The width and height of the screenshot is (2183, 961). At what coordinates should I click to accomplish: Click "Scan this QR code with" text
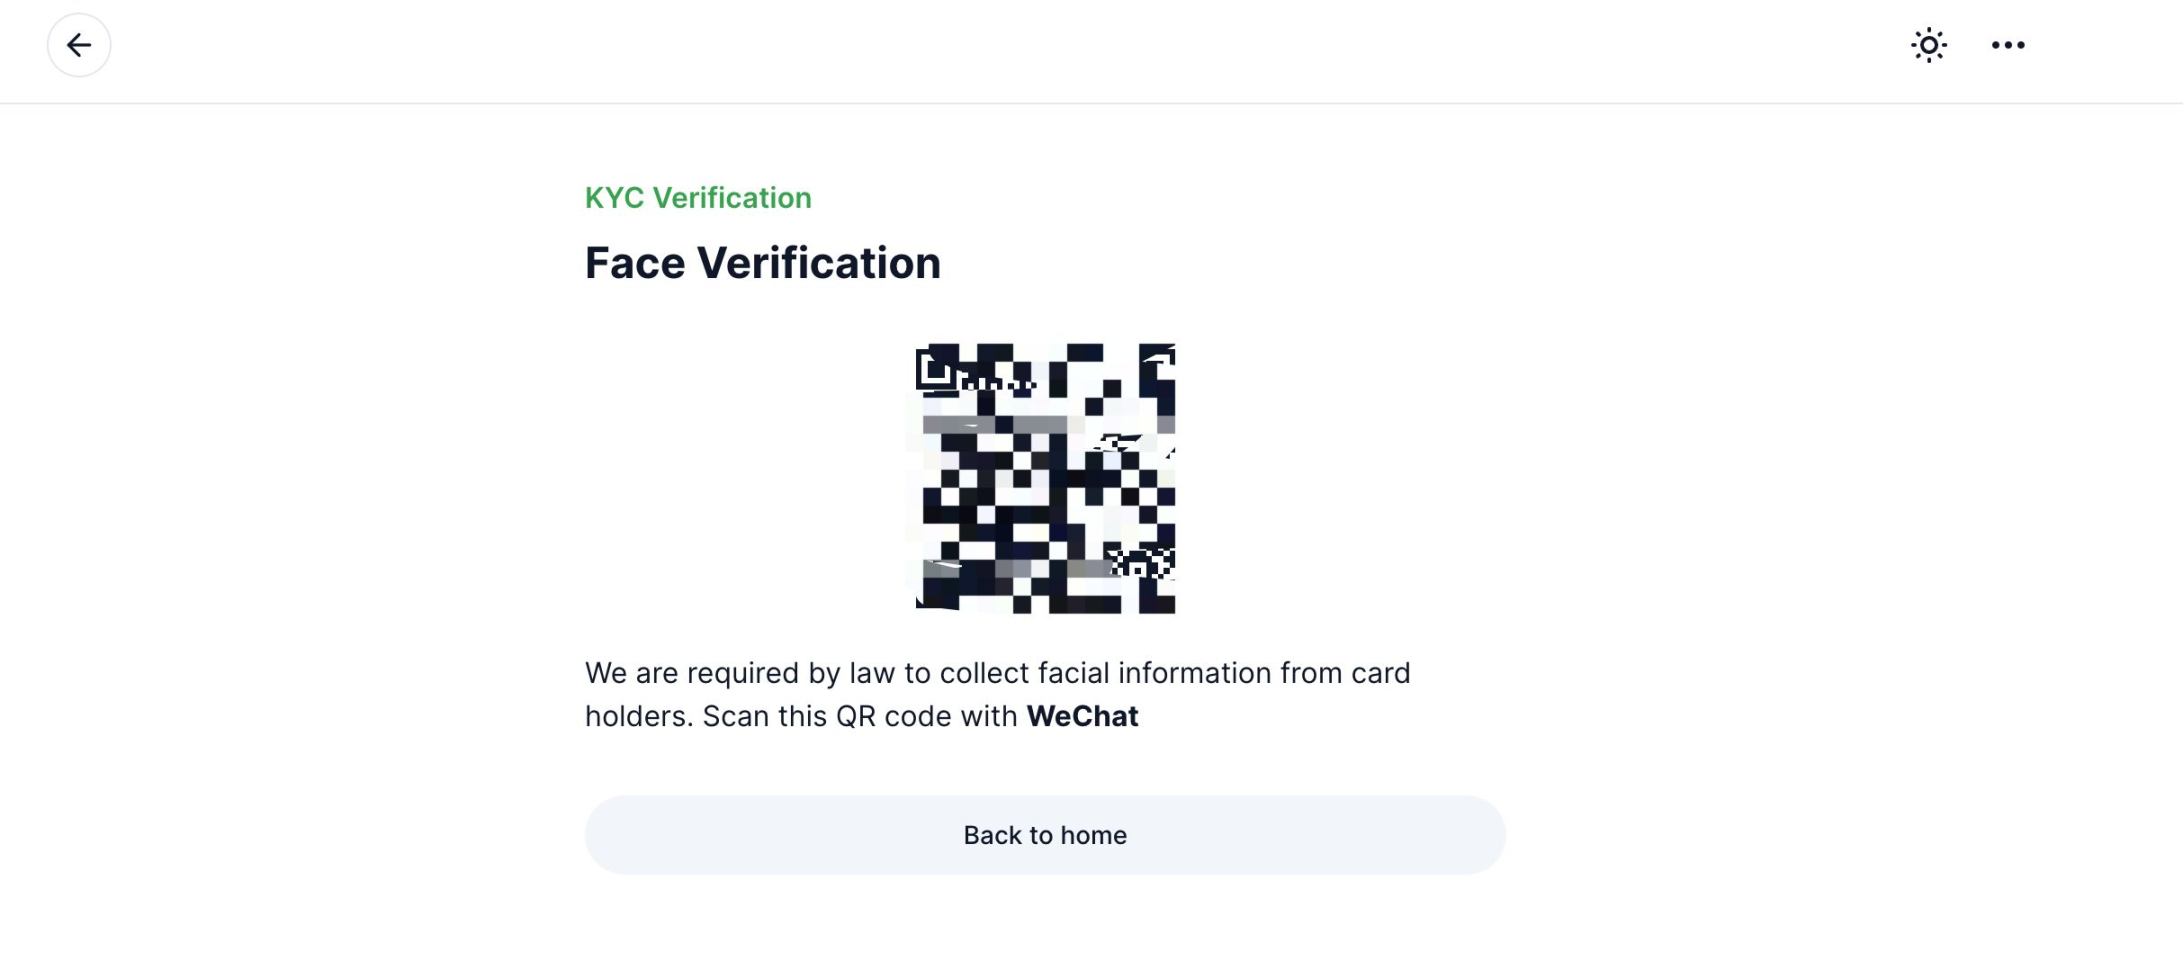click(x=860, y=717)
